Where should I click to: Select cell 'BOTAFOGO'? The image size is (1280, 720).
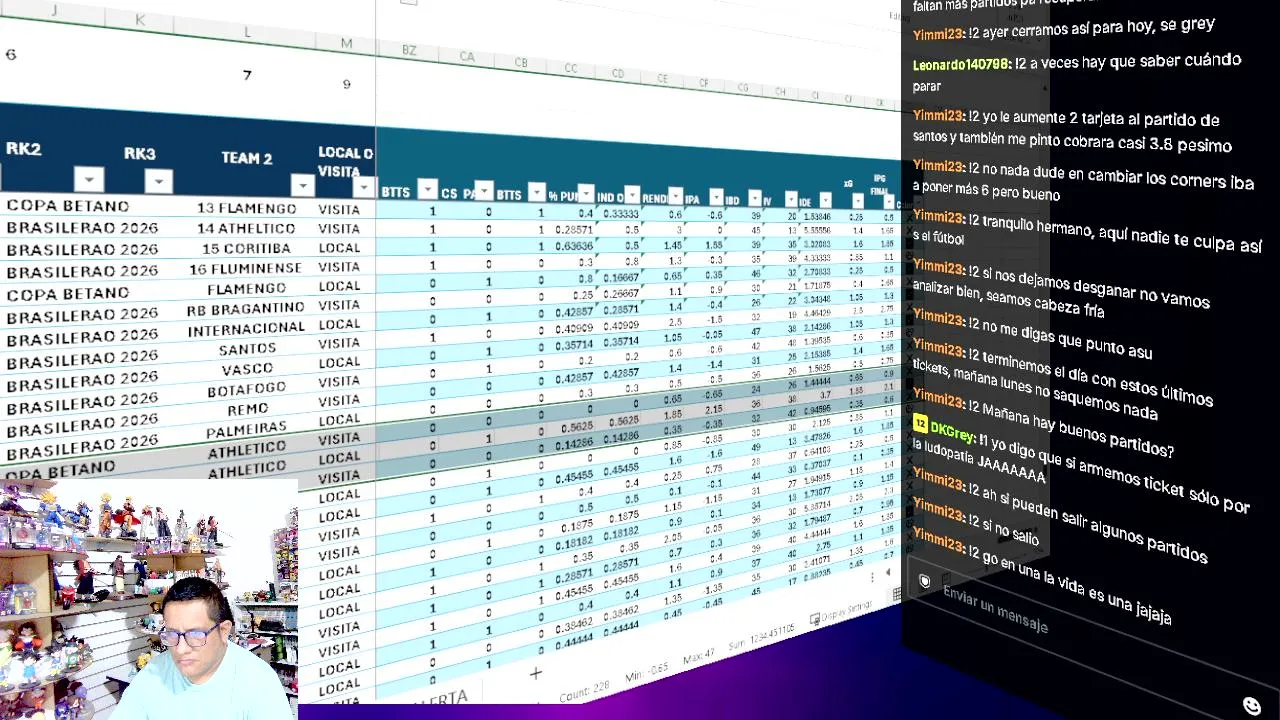point(247,388)
